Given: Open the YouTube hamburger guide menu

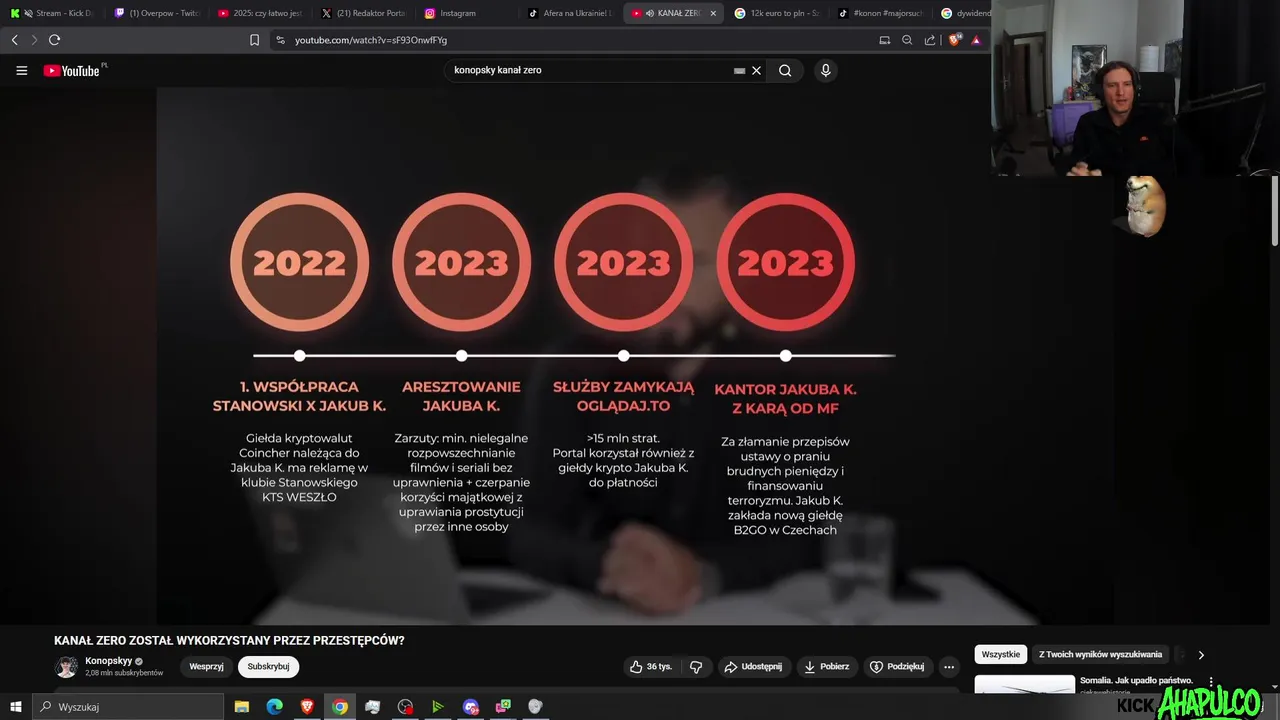Looking at the screenshot, I should 21,71.
